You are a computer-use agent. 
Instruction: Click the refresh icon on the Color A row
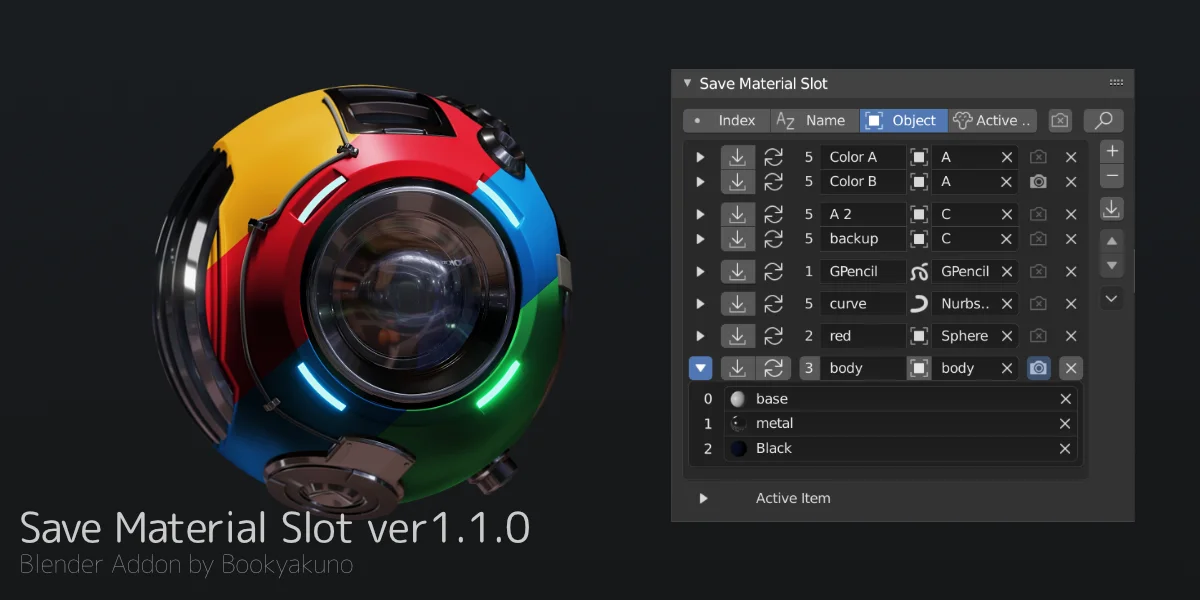click(774, 156)
